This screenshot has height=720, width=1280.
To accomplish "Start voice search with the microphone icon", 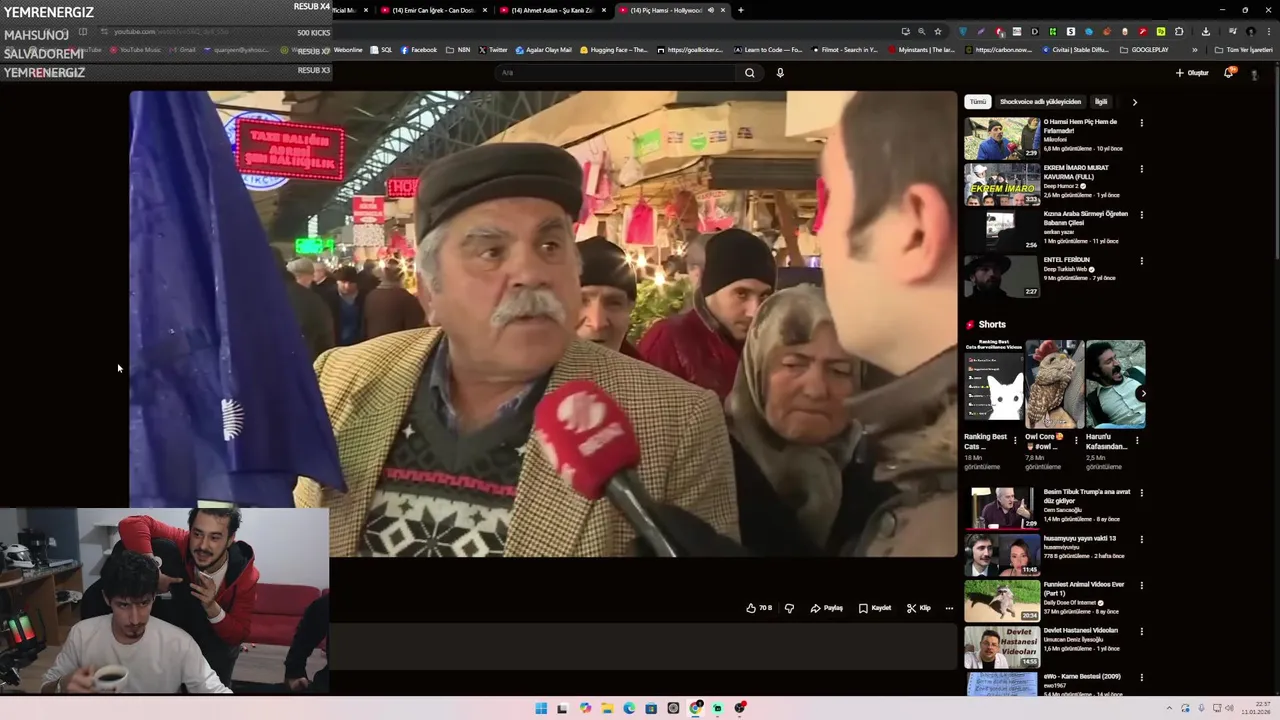I will pos(780,72).
